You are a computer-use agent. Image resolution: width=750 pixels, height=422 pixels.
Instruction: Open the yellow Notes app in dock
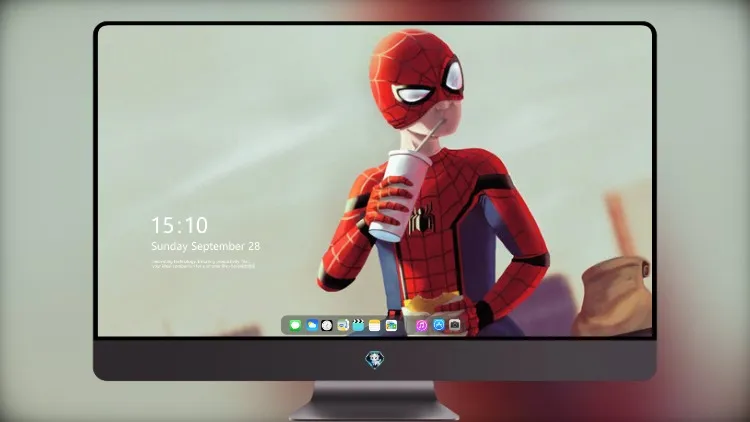(375, 325)
